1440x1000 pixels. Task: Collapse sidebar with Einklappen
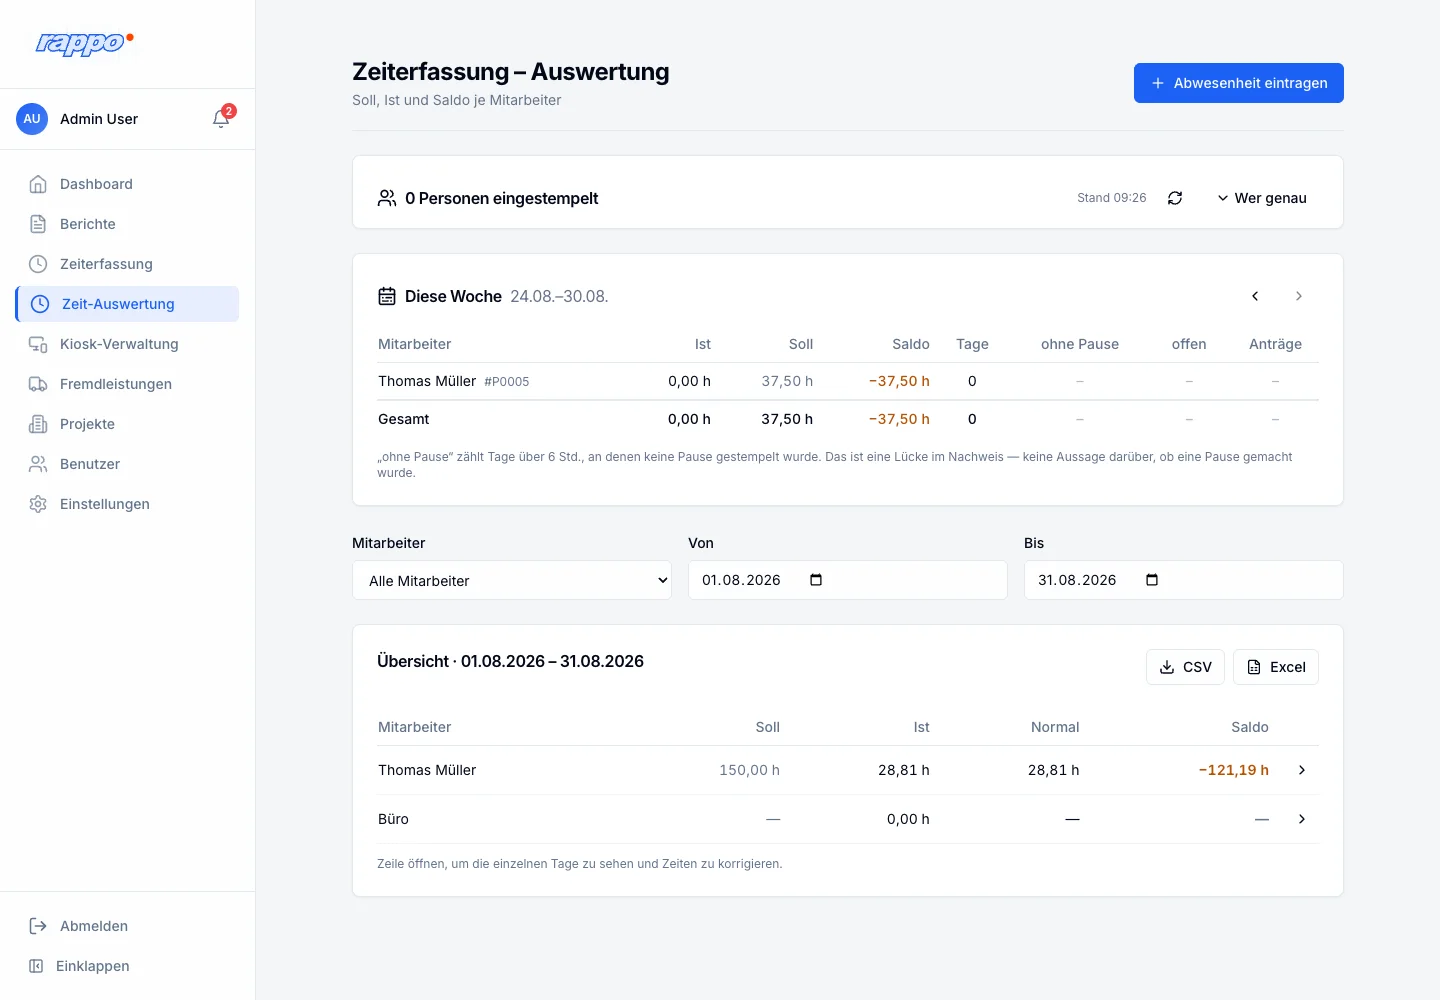pos(127,966)
